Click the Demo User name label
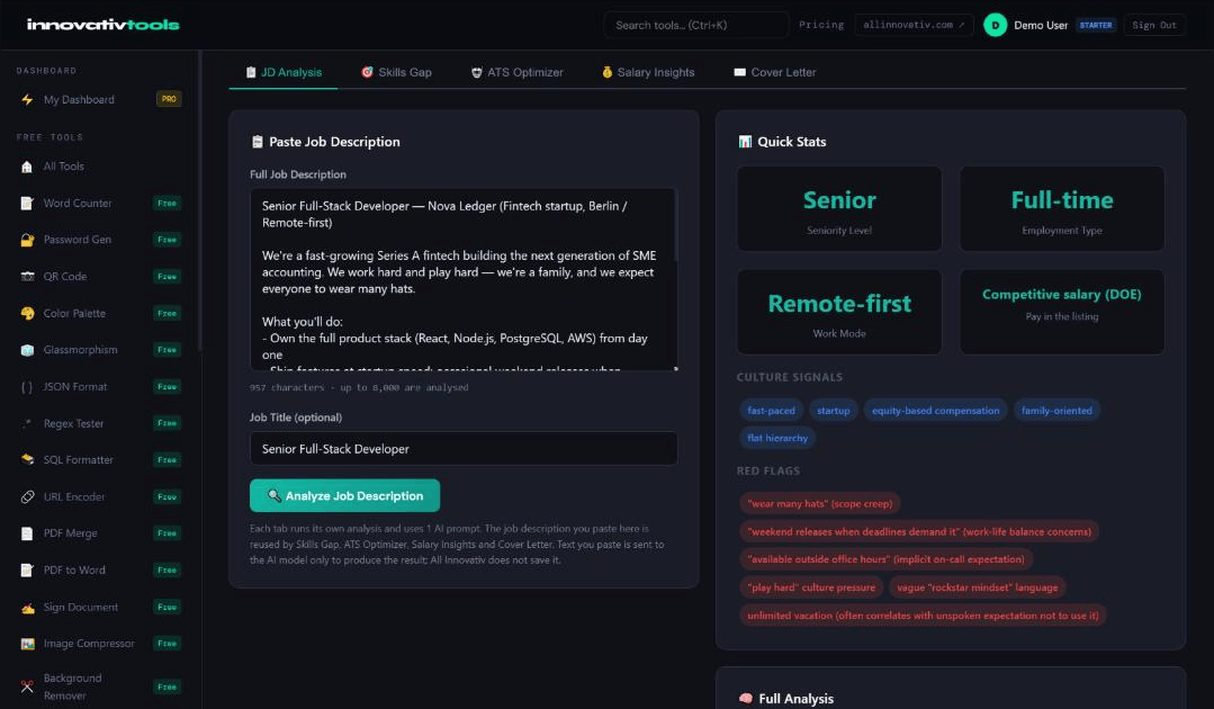1214x709 pixels. pos(1041,25)
